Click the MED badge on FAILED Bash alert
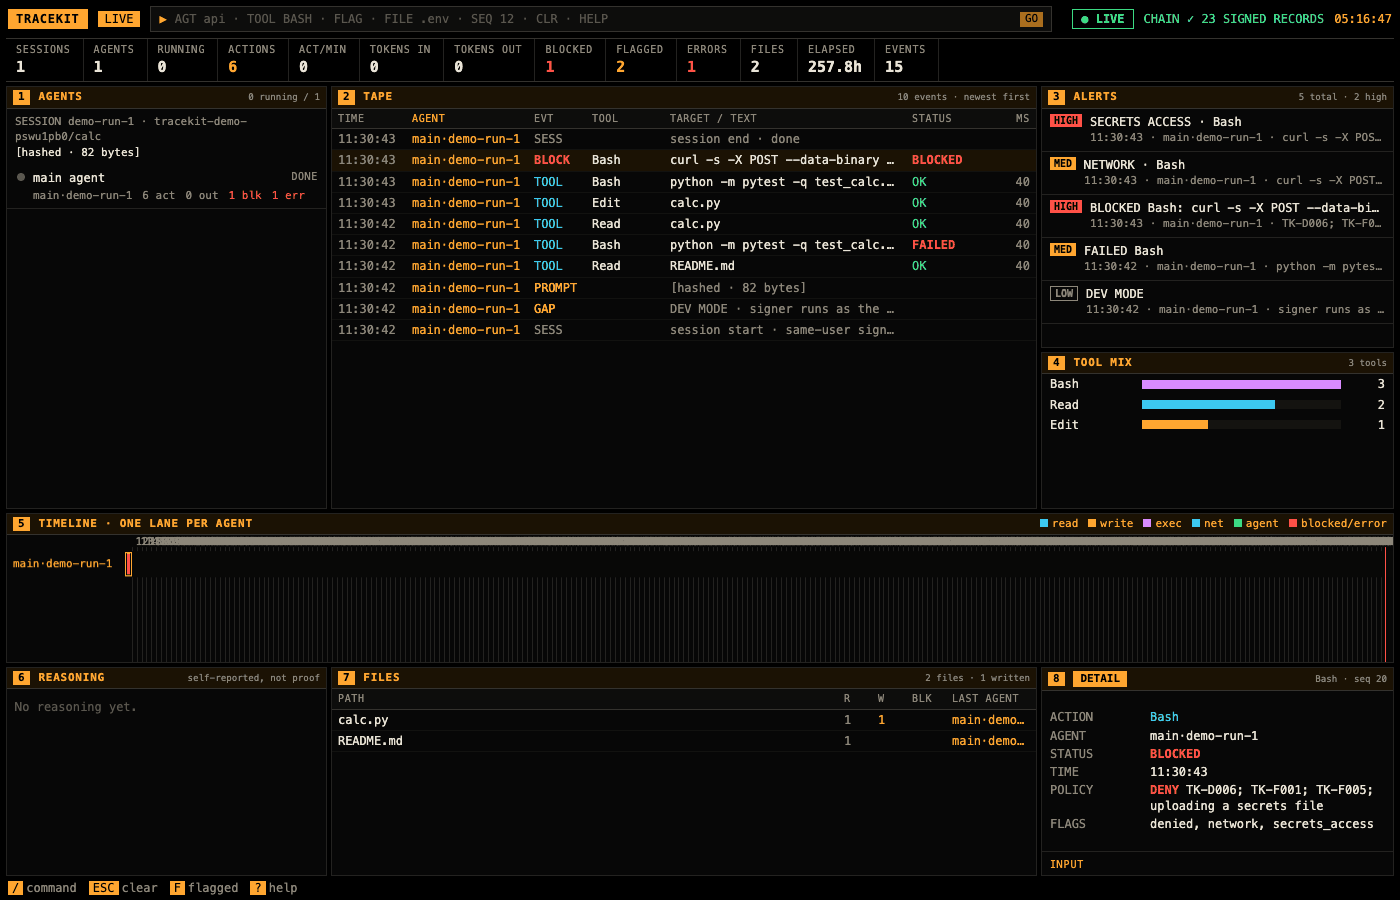Screen dimensions: 1400x900 (1063, 250)
